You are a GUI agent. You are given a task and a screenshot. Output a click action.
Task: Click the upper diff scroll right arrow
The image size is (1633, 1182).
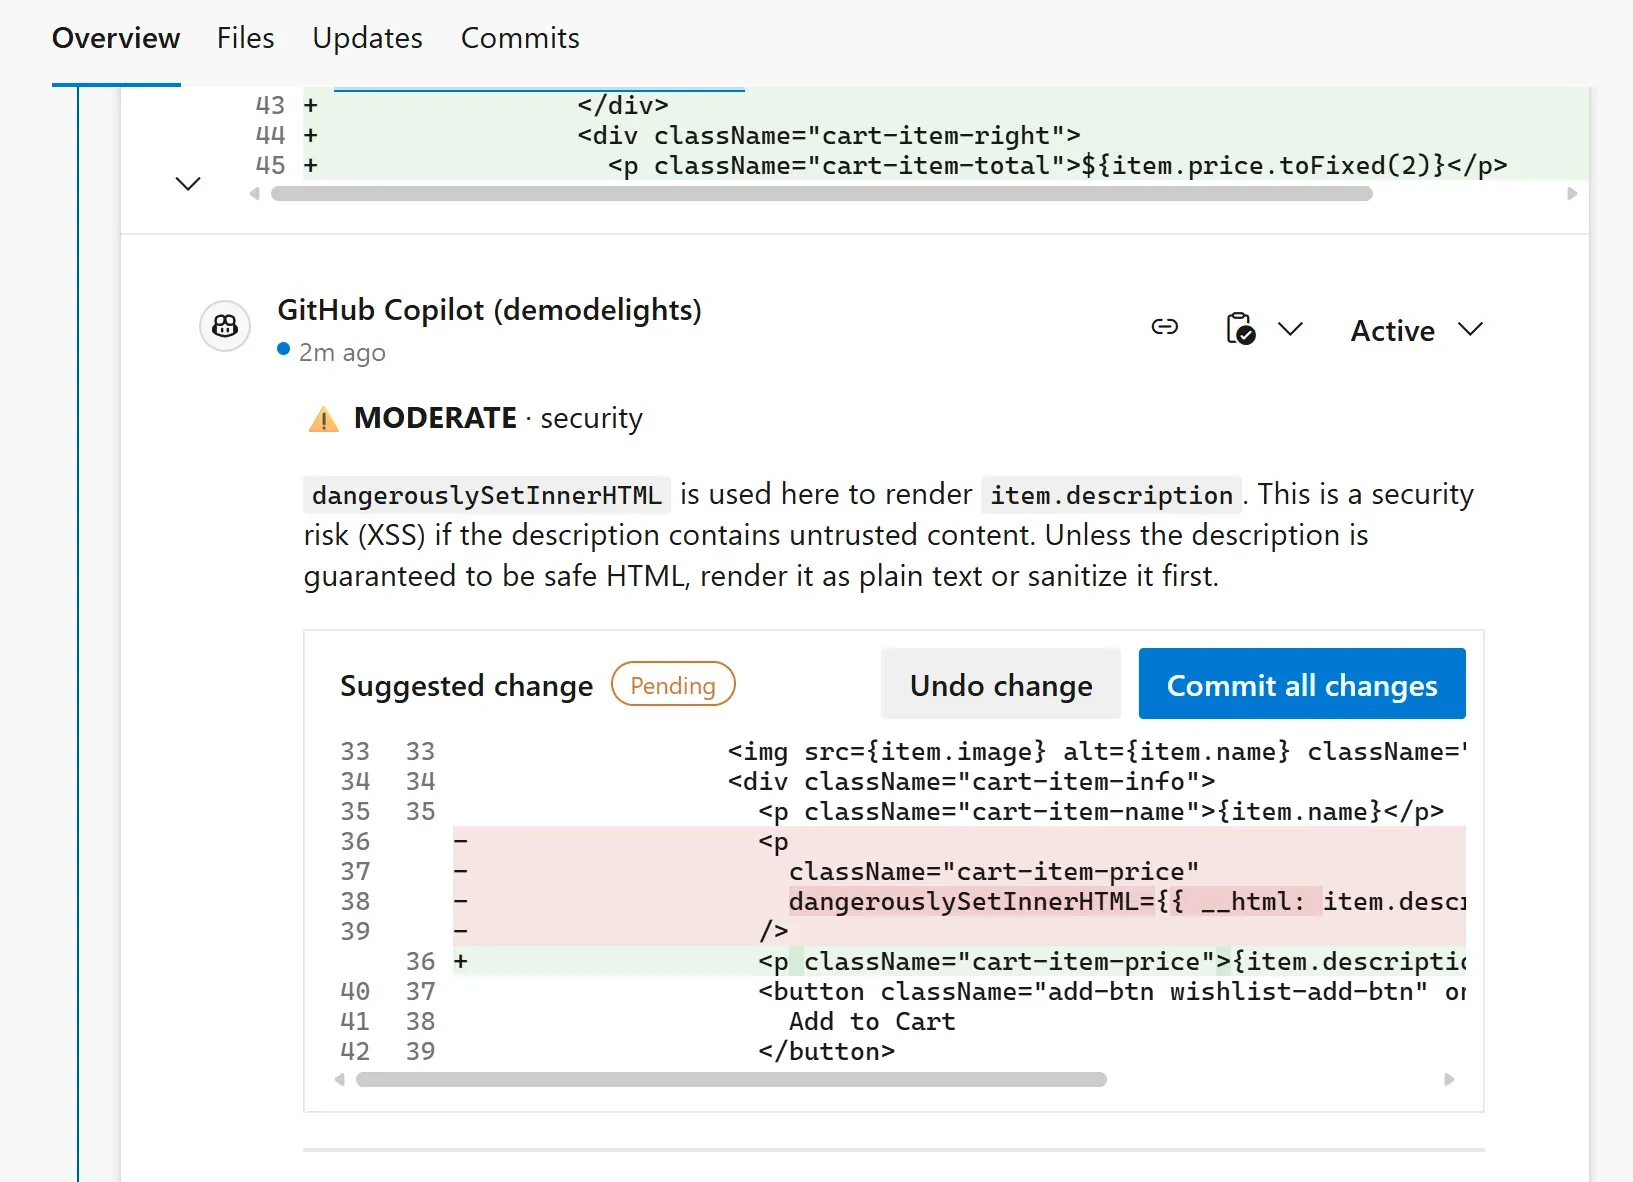[x=1572, y=194]
